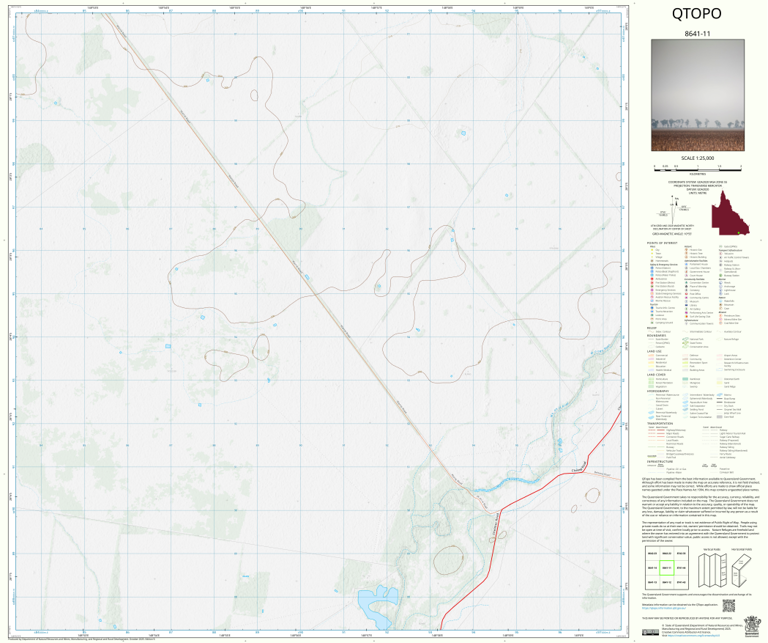Click the Queensland Government coat of arms logo

tap(752, 626)
